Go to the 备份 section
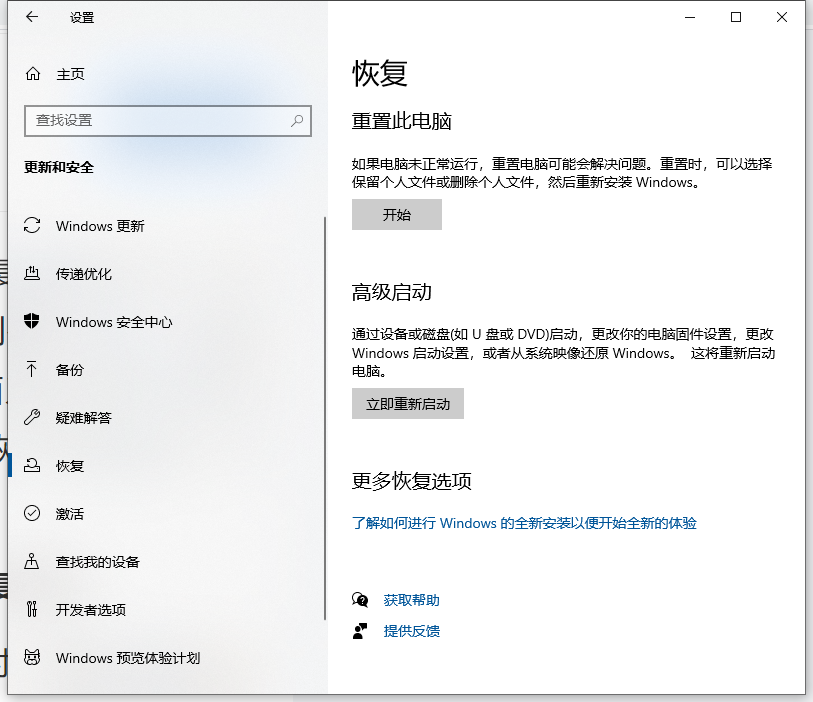The width and height of the screenshot is (813, 702). click(x=73, y=370)
